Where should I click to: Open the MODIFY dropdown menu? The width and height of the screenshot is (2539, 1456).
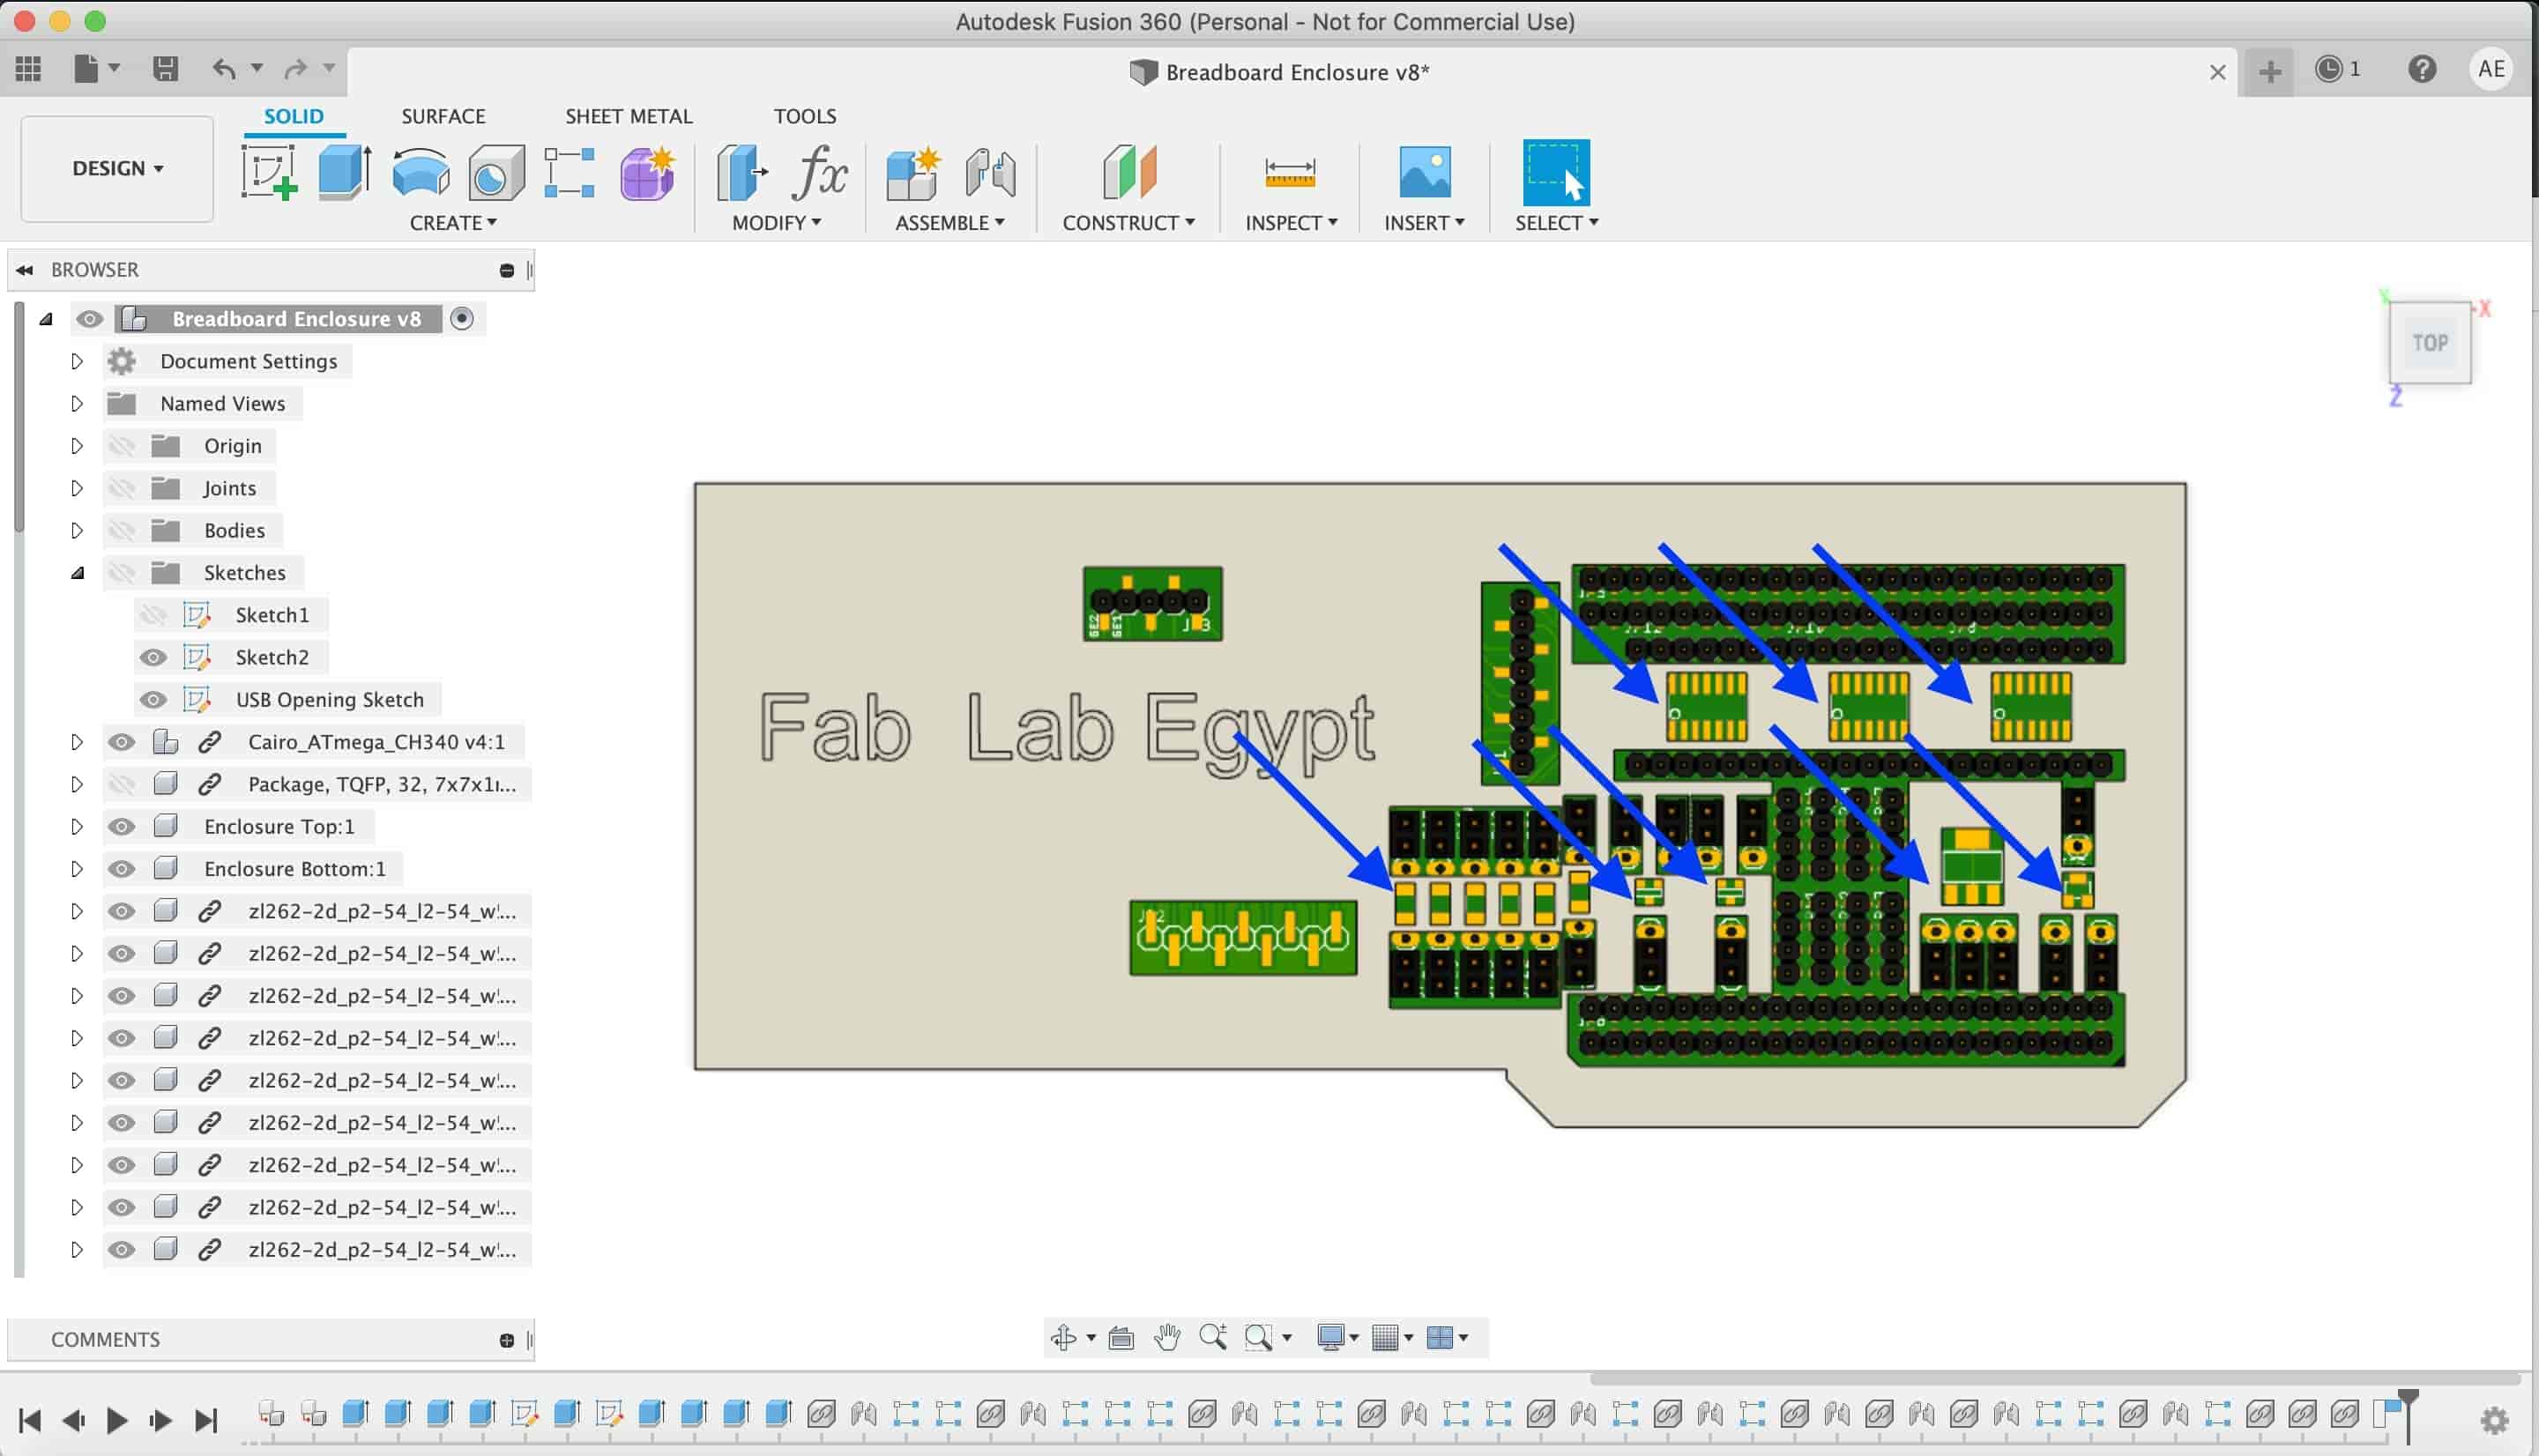point(776,222)
